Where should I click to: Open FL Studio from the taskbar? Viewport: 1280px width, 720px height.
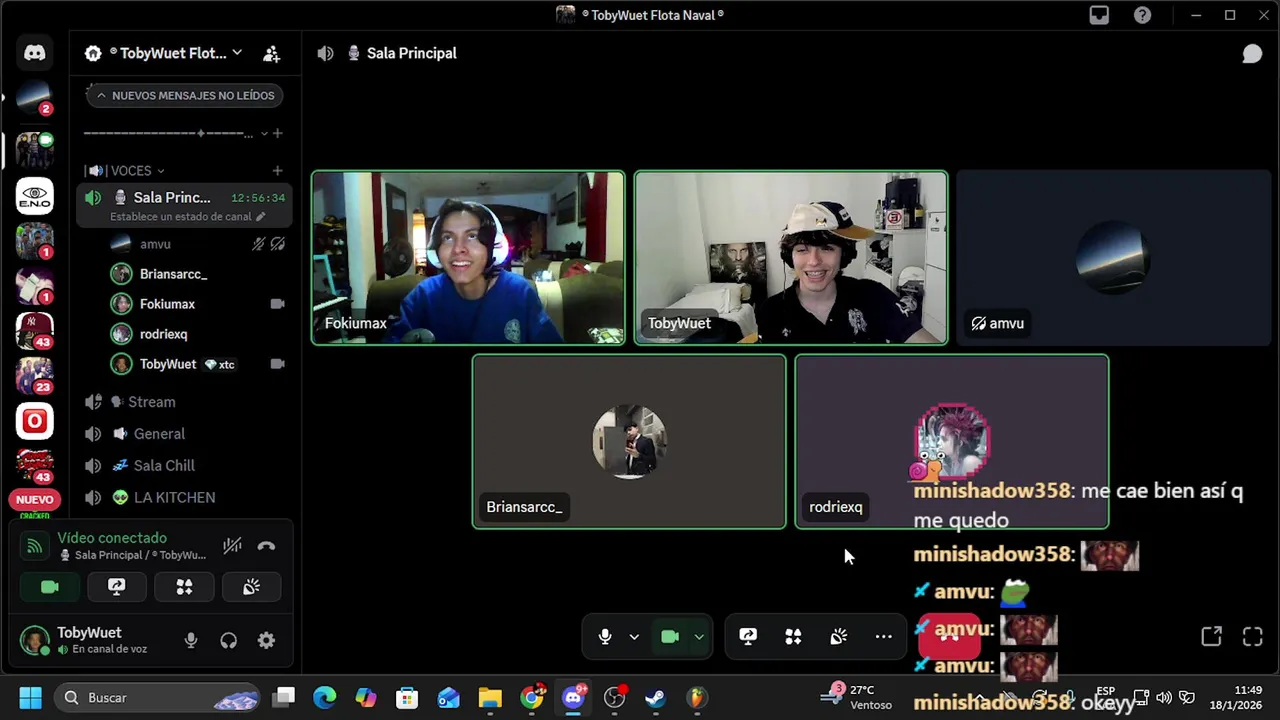pos(697,698)
